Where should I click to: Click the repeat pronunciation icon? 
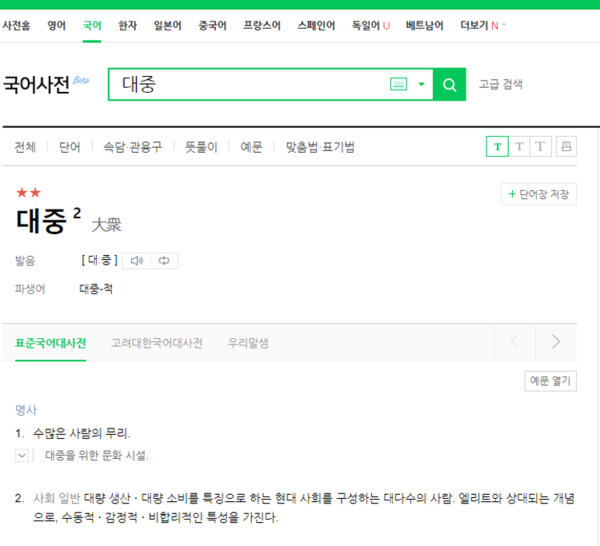[164, 261]
